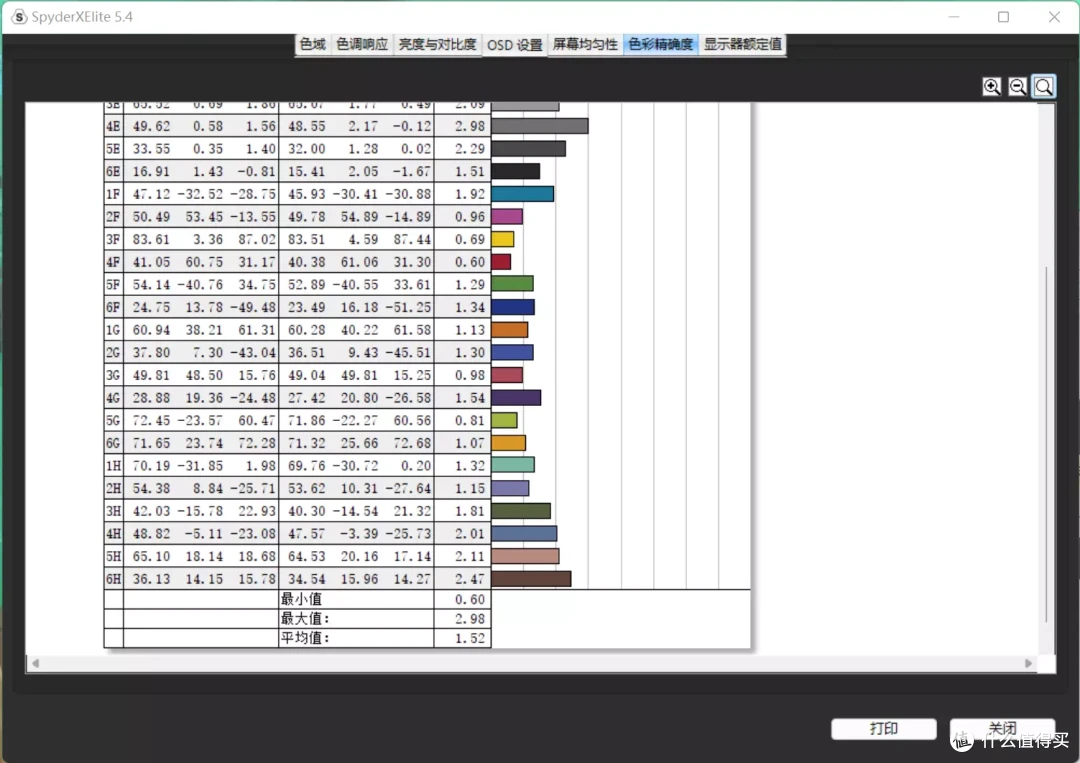The image size is (1080, 763).
Task: Click the vertical scrollbar thumb
Action: pos(1046,444)
